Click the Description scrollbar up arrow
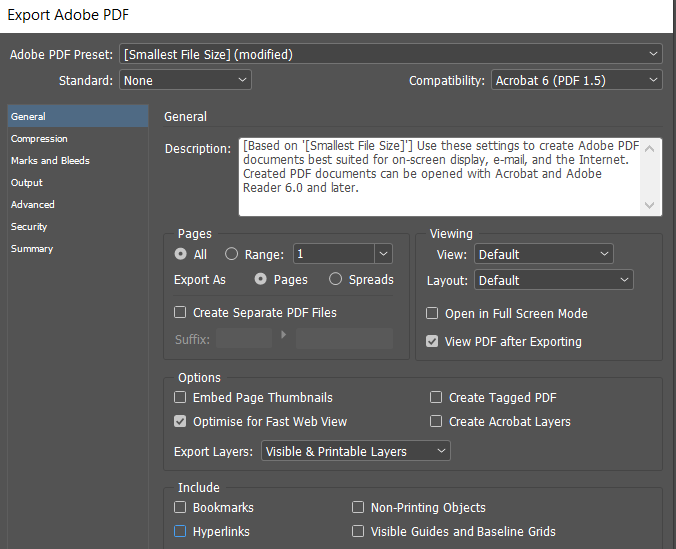The image size is (676, 549). point(650,149)
